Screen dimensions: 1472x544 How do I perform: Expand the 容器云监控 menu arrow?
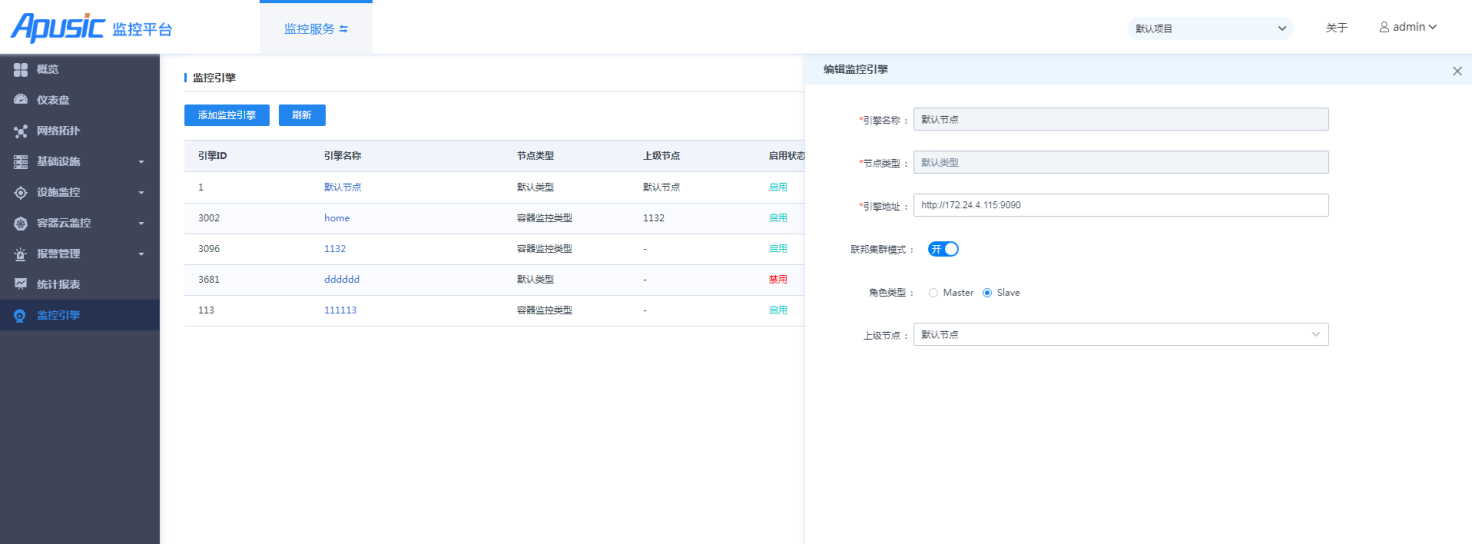141,223
